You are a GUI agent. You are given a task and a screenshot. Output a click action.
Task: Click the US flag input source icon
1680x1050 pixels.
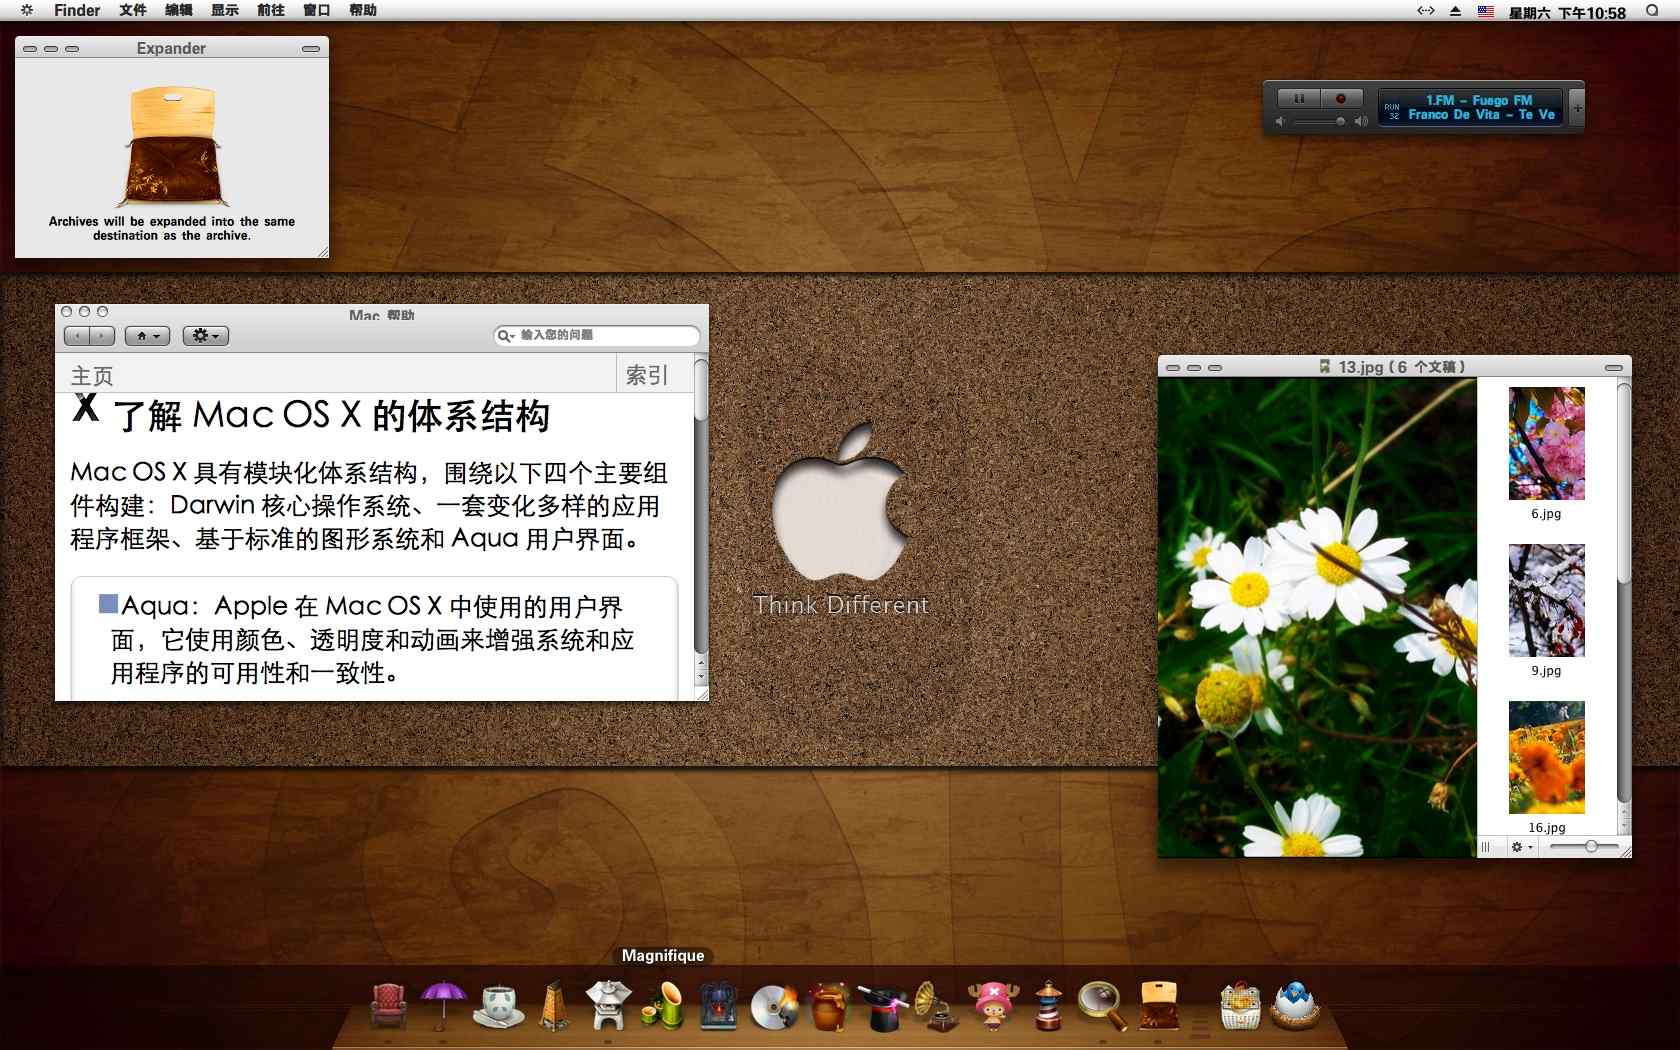tap(1486, 11)
